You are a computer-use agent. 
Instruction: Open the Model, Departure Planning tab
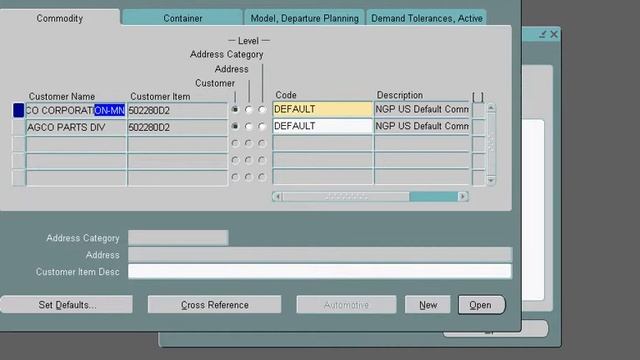(x=304, y=18)
